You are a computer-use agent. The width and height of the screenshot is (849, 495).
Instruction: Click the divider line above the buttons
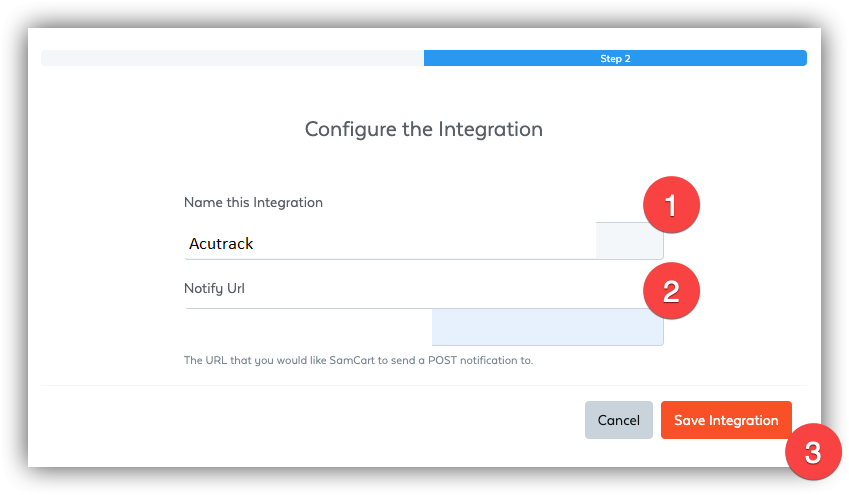(x=424, y=386)
